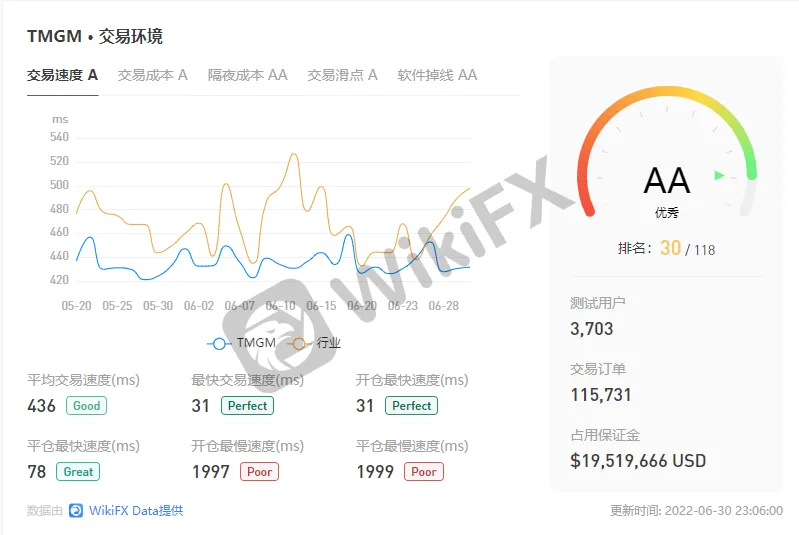Select the 交易速度 A tab

click(x=62, y=75)
